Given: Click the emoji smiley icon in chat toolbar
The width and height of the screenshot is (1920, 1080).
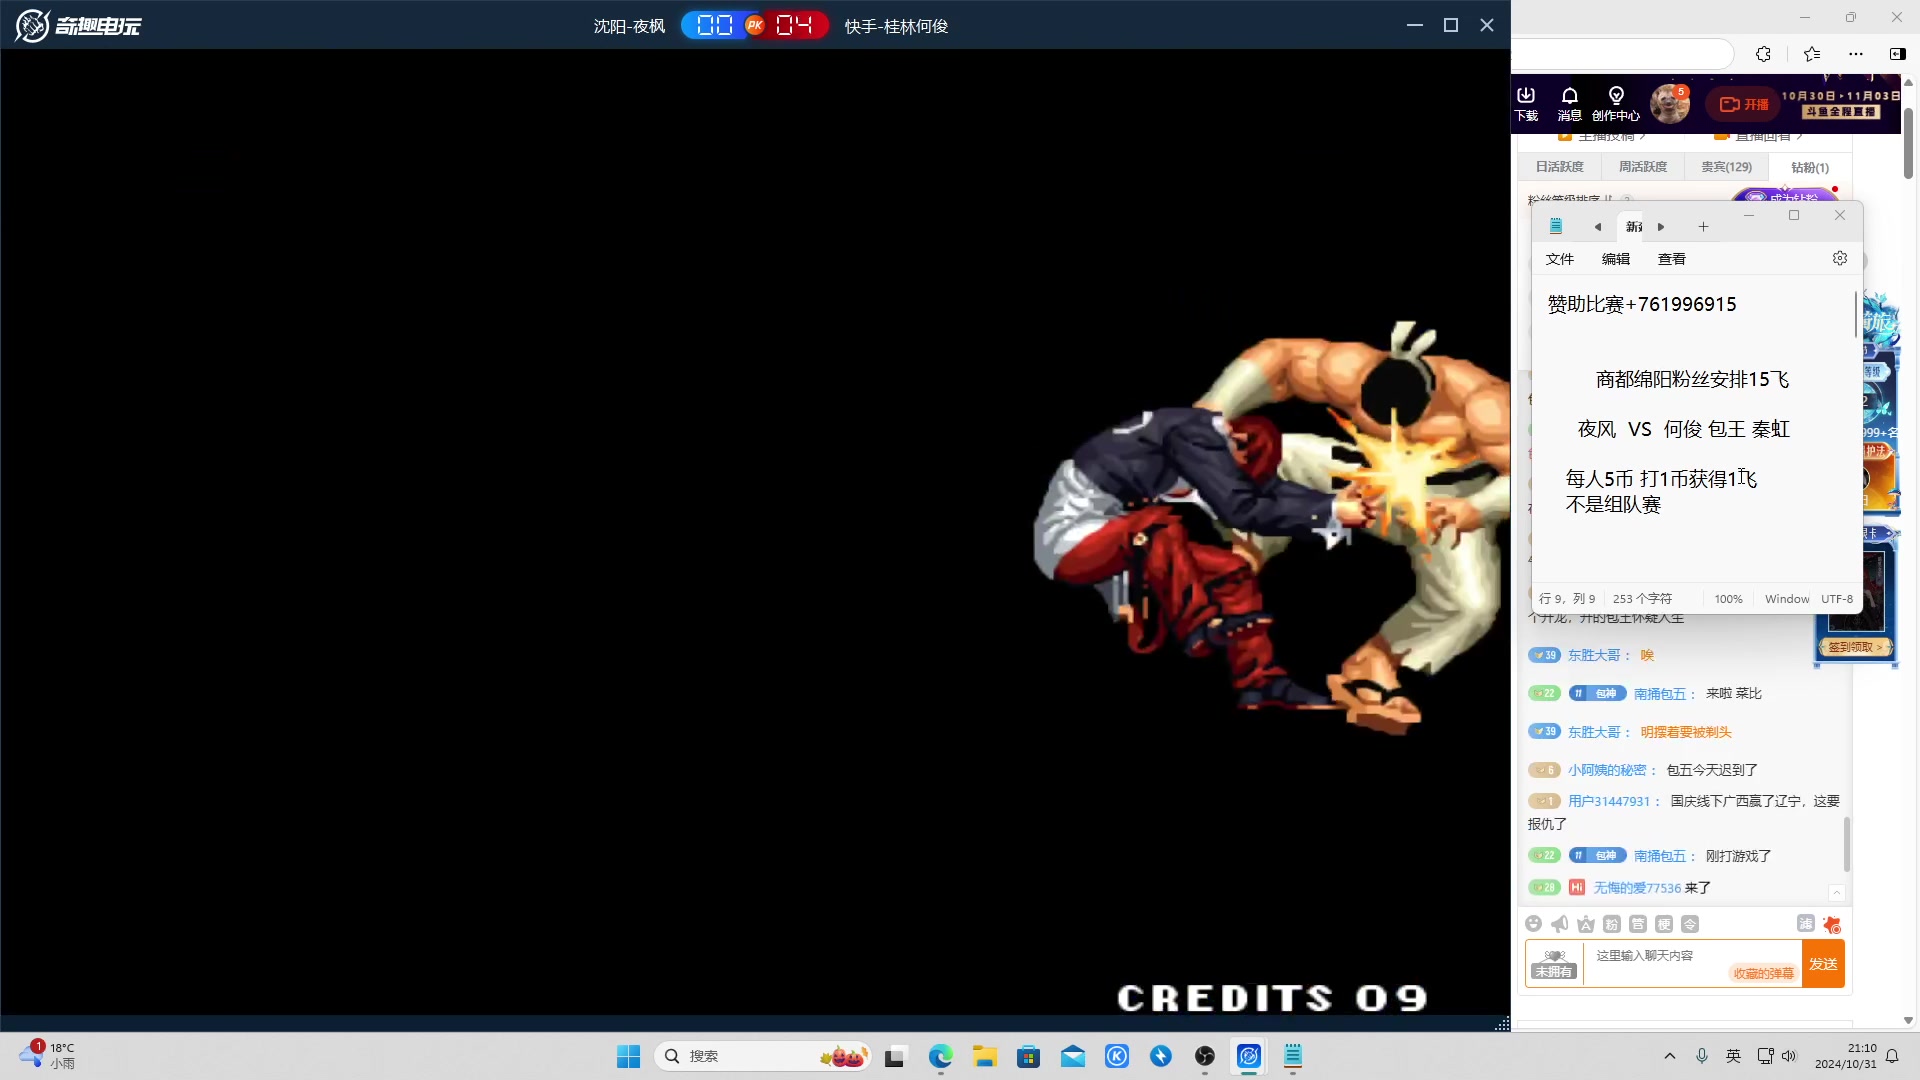Looking at the screenshot, I should 1534,924.
